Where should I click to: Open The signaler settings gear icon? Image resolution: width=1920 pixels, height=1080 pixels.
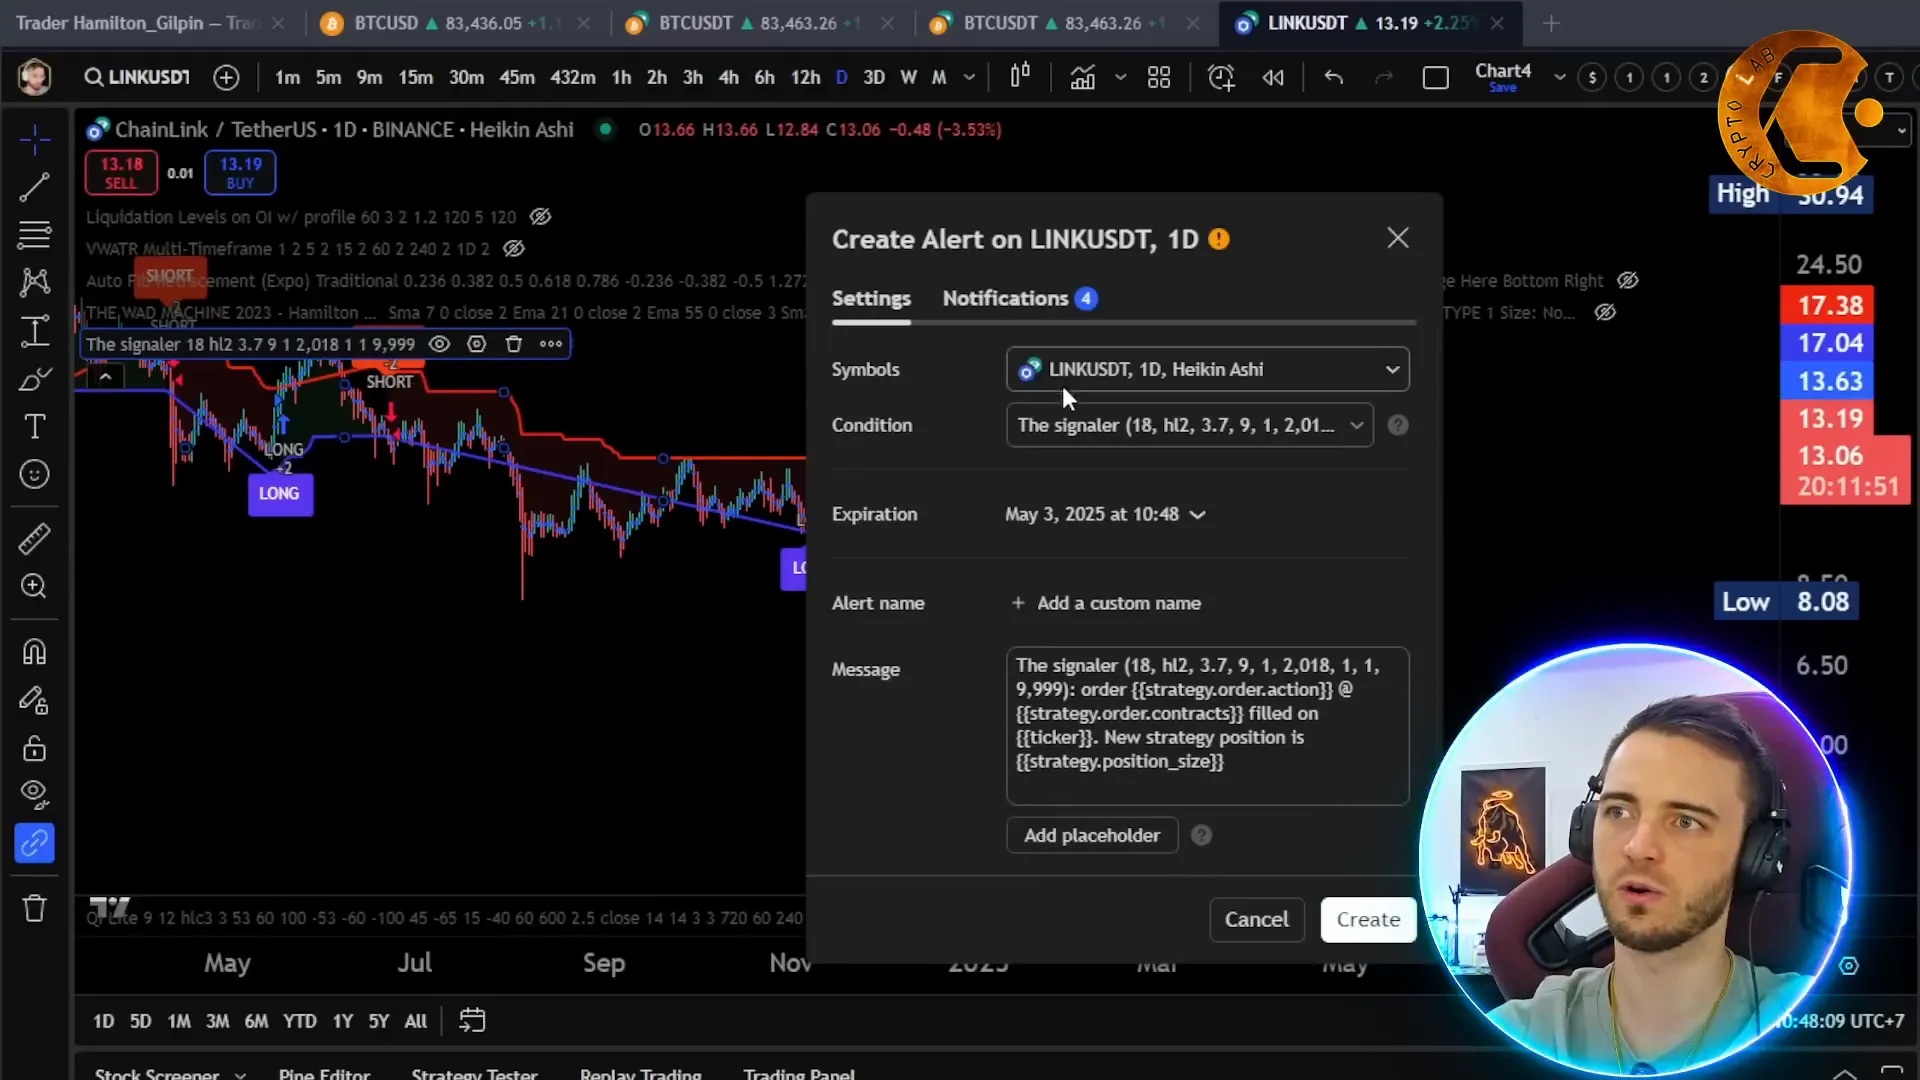coord(477,344)
